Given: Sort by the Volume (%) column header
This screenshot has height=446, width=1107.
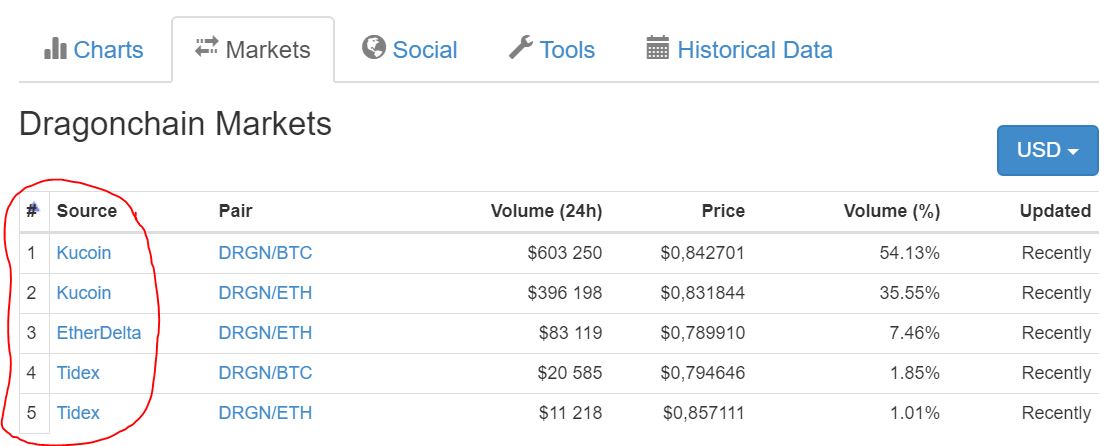Looking at the screenshot, I should click(x=892, y=211).
